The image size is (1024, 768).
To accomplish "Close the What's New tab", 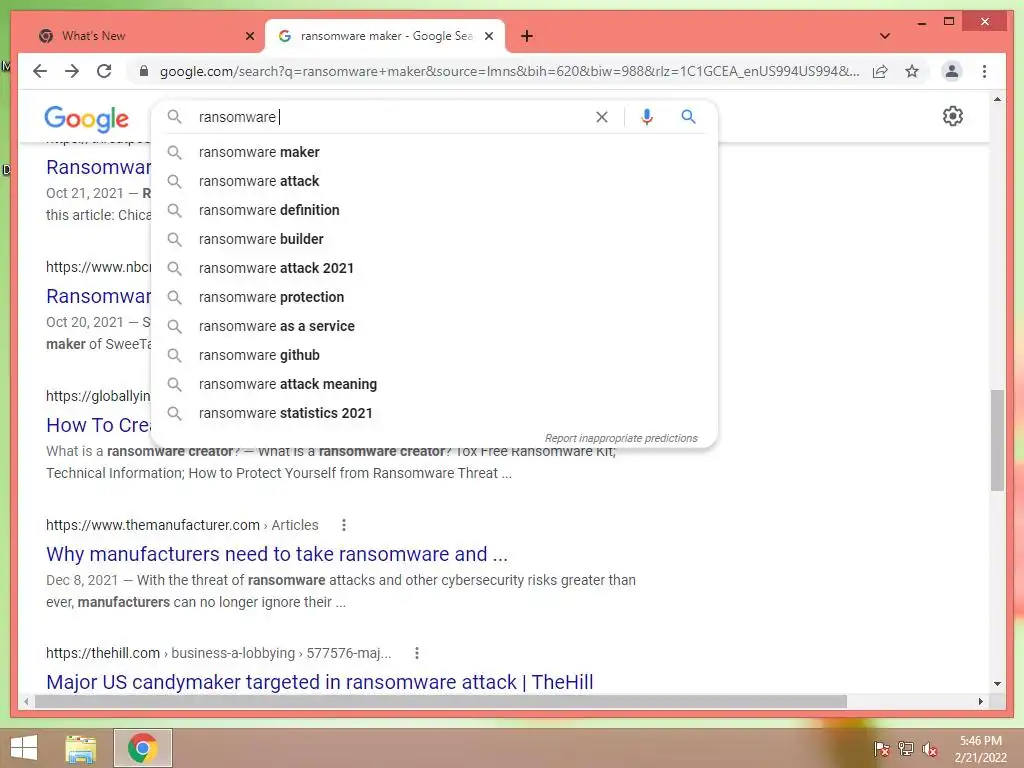I will (249, 36).
